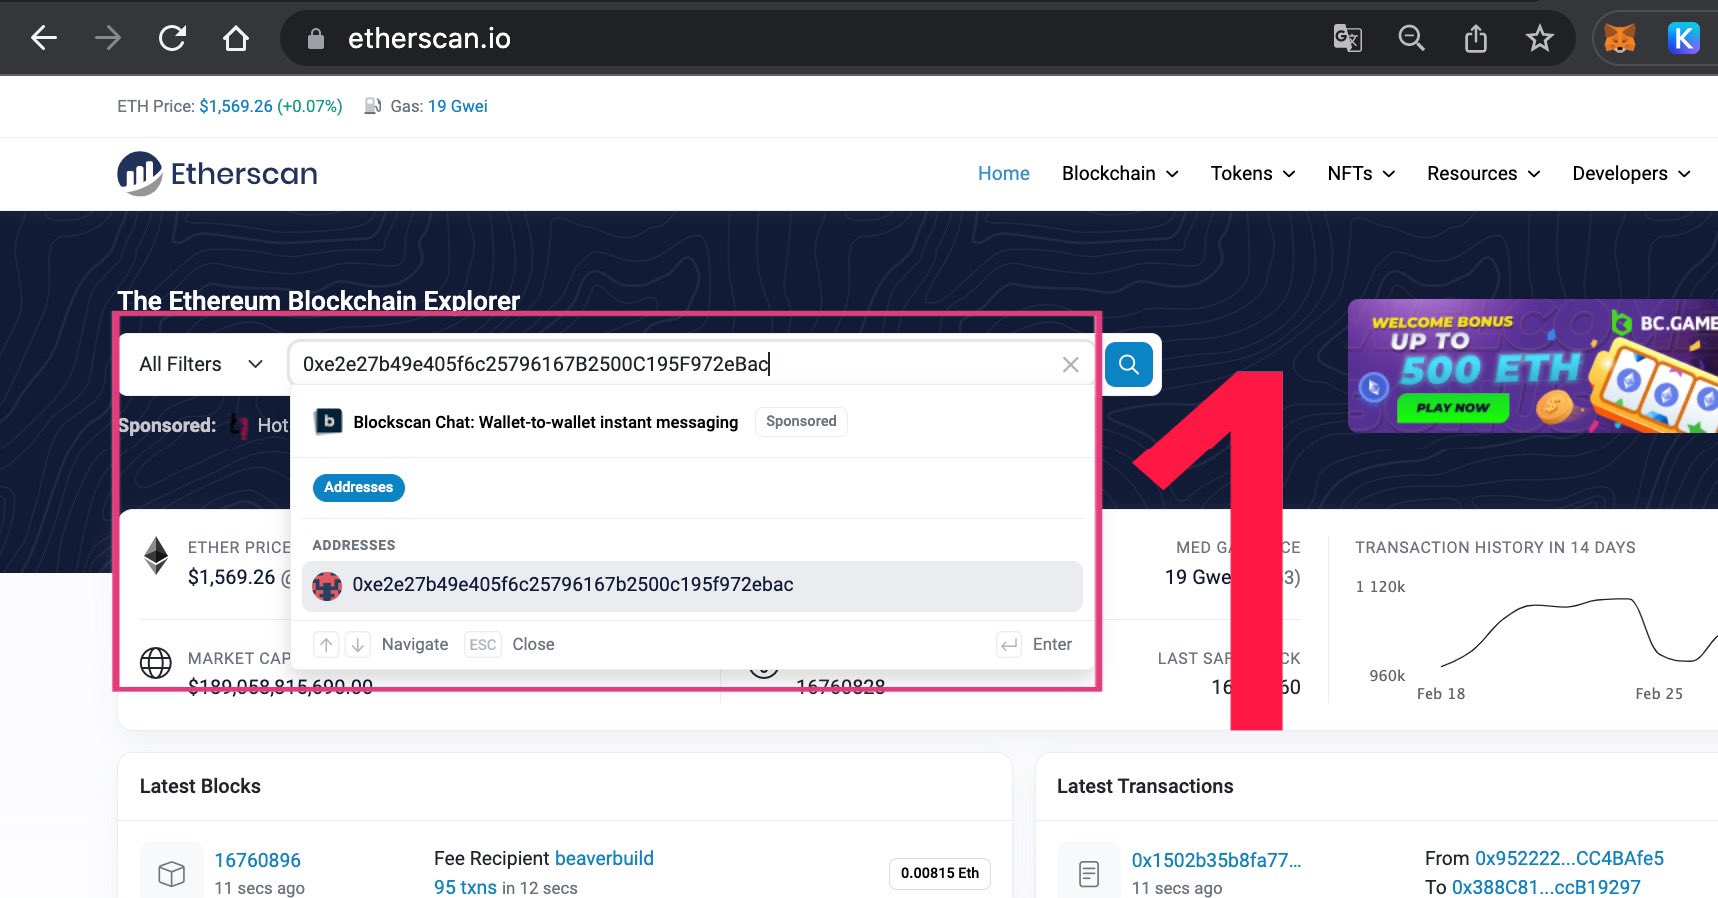Open block 16760896
The height and width of the screenshot is (898, 1718).
pyautogui.click(x=257, y=861)
